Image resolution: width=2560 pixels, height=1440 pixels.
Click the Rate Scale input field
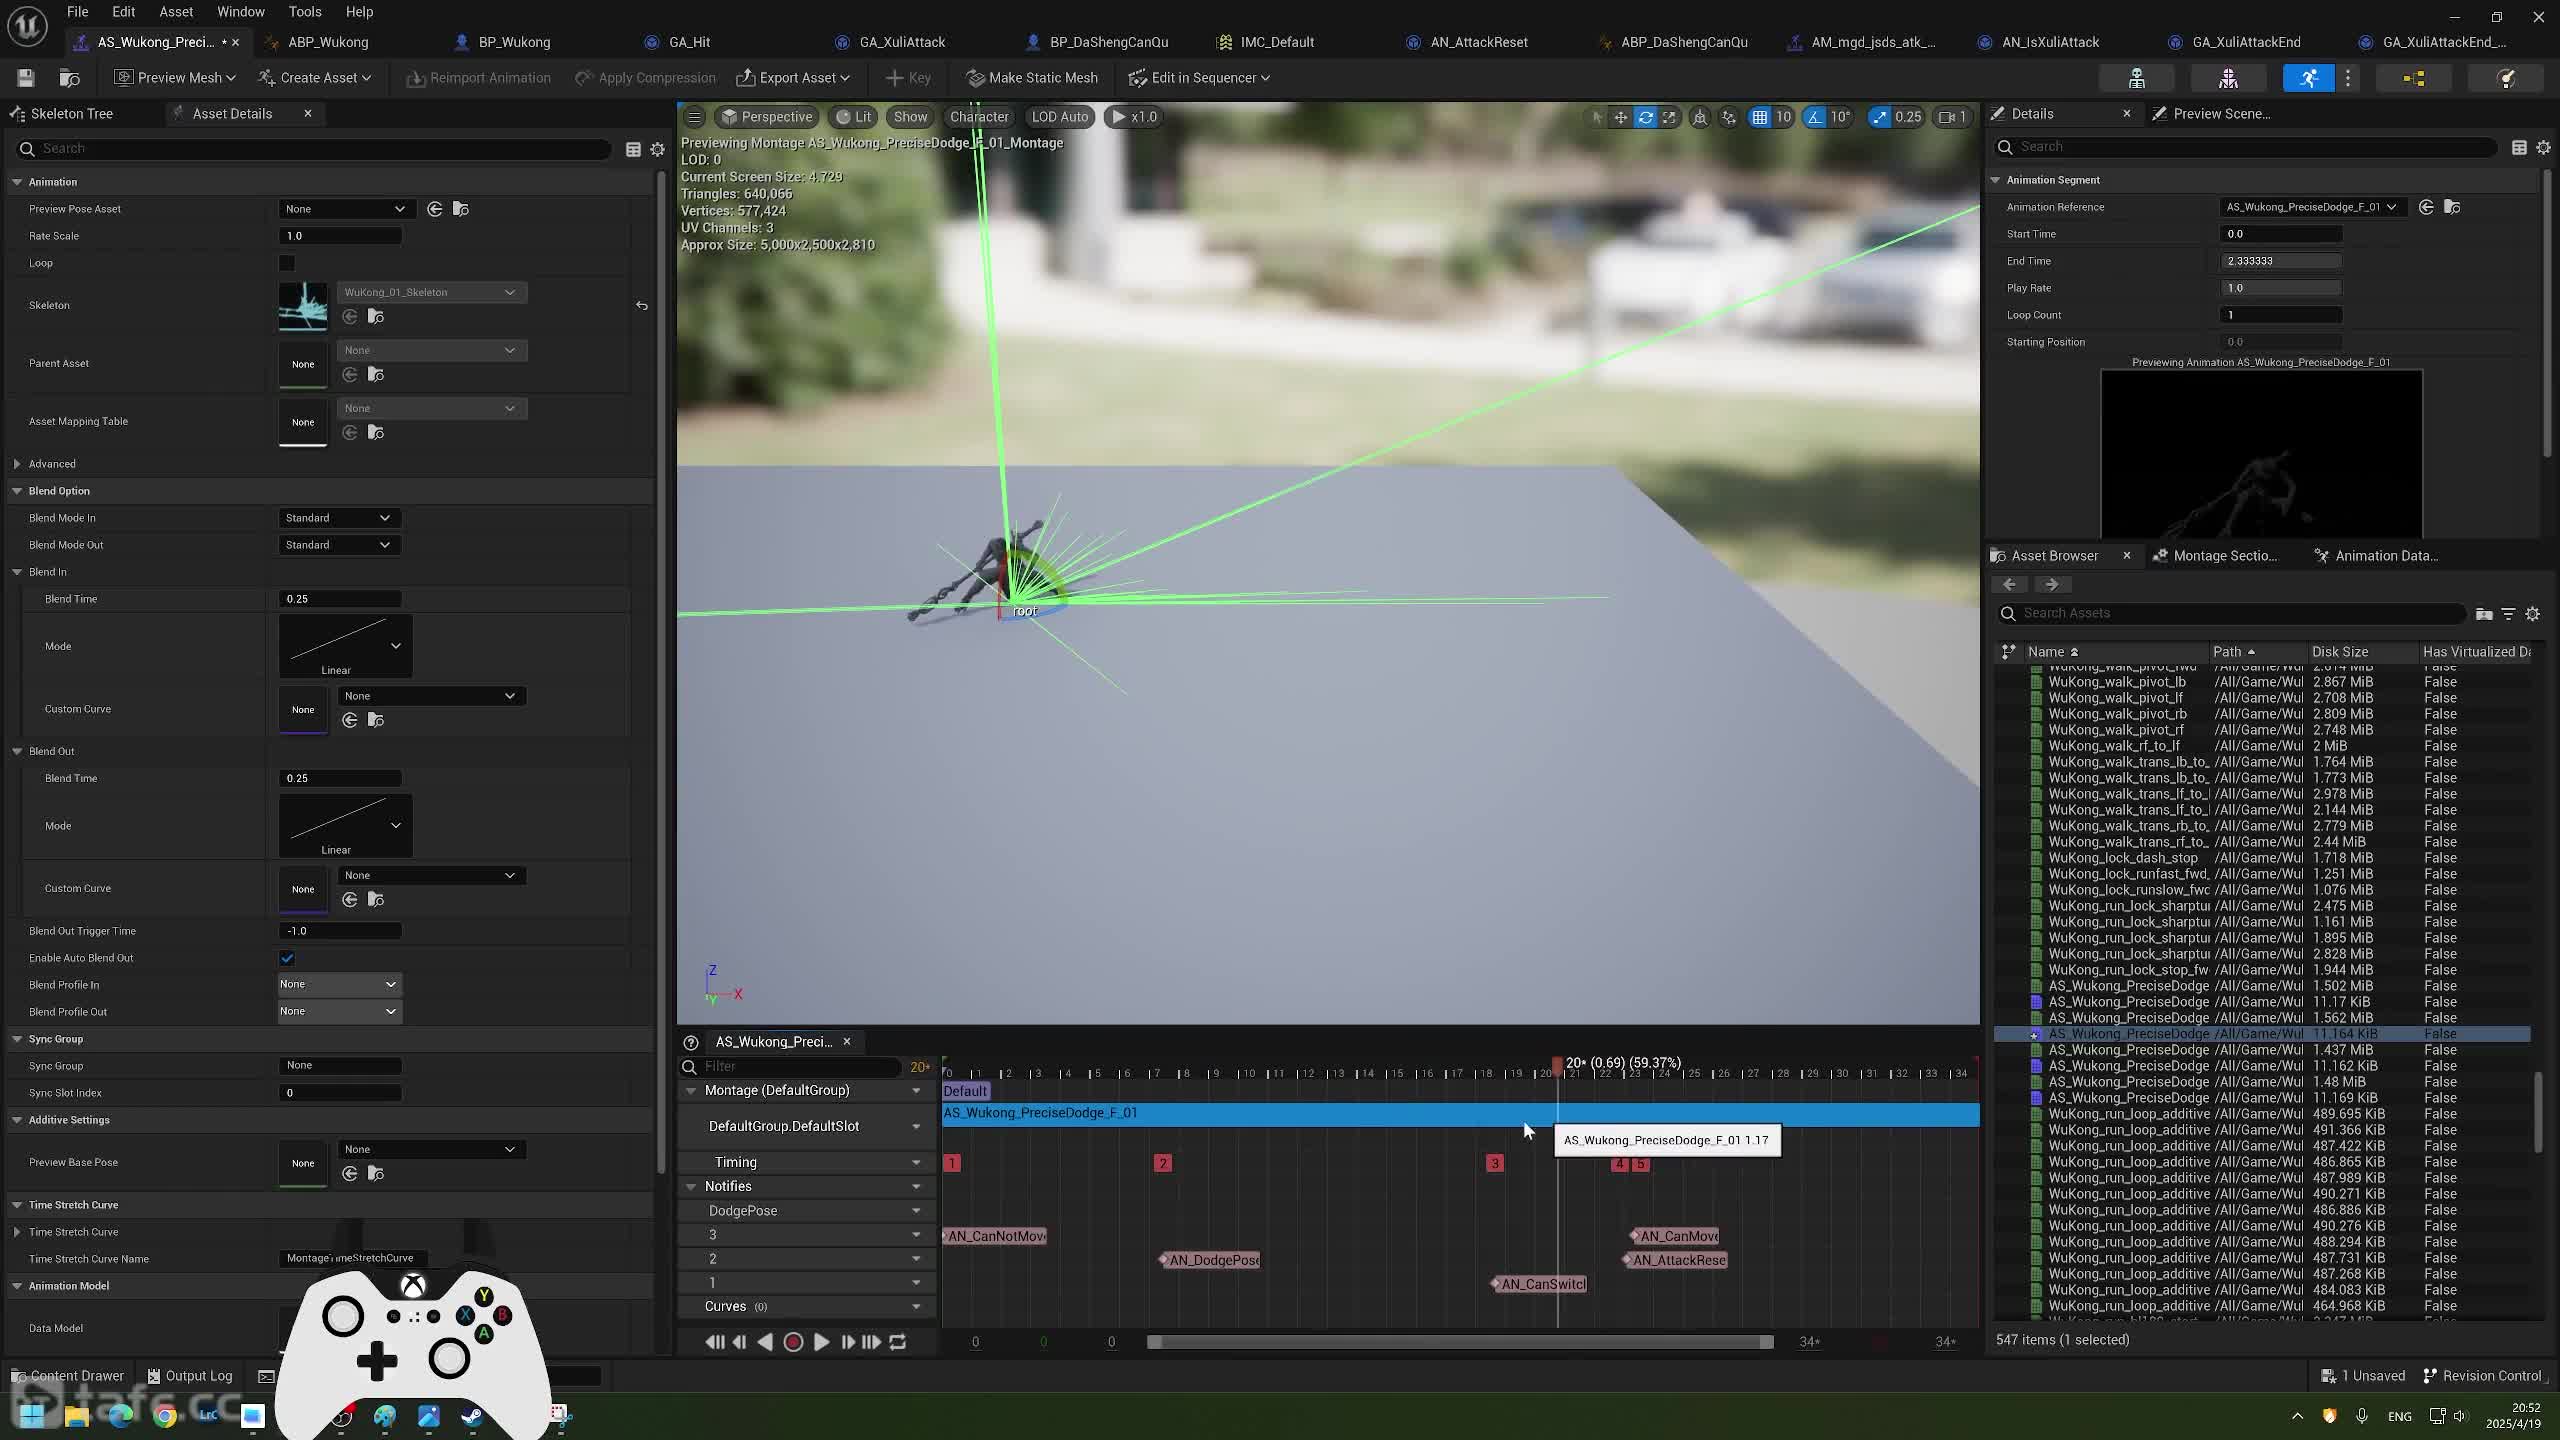coord(340,236)
